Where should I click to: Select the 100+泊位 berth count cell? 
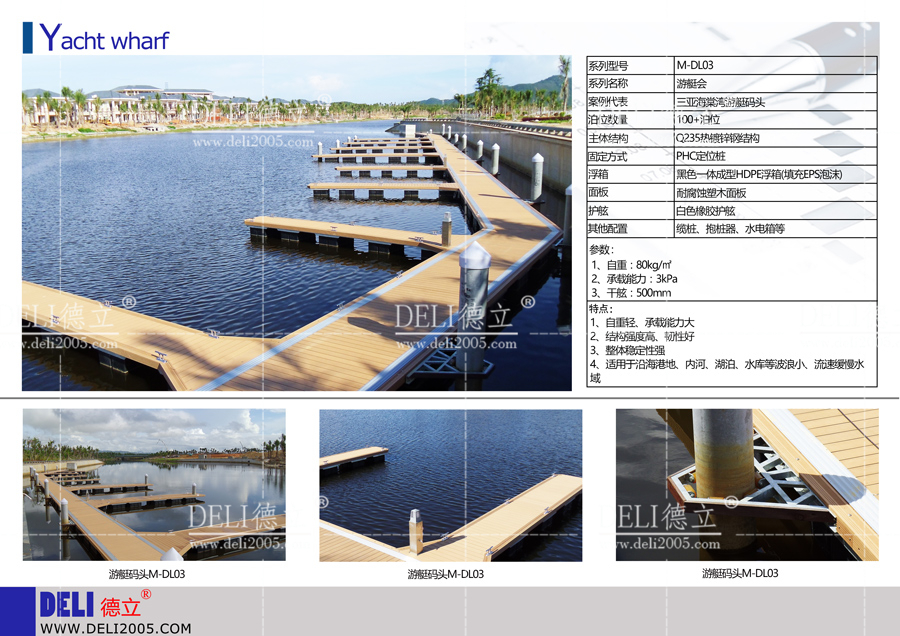698,119
